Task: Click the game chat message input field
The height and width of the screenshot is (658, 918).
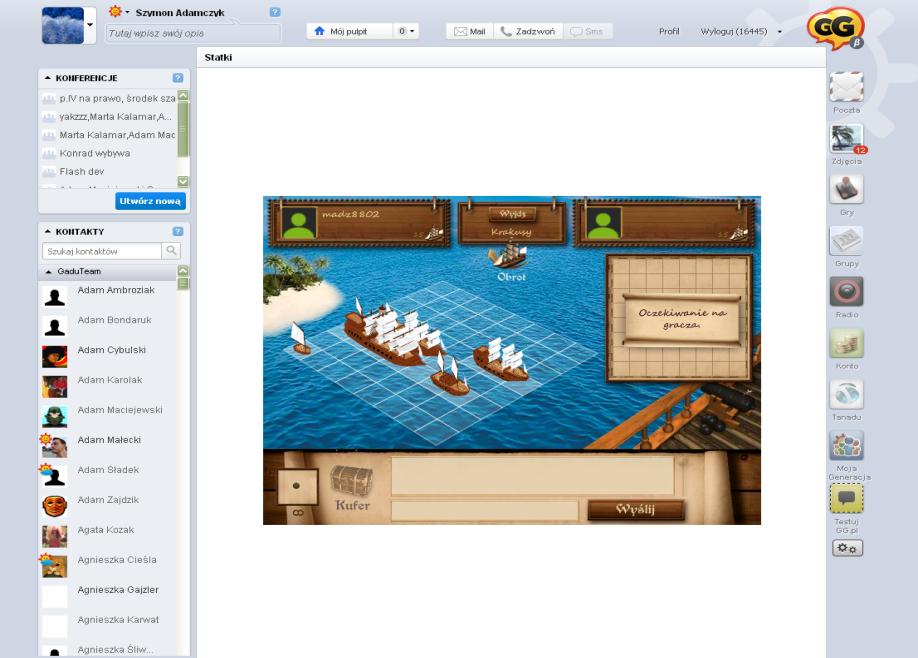Action: (484, 510)
